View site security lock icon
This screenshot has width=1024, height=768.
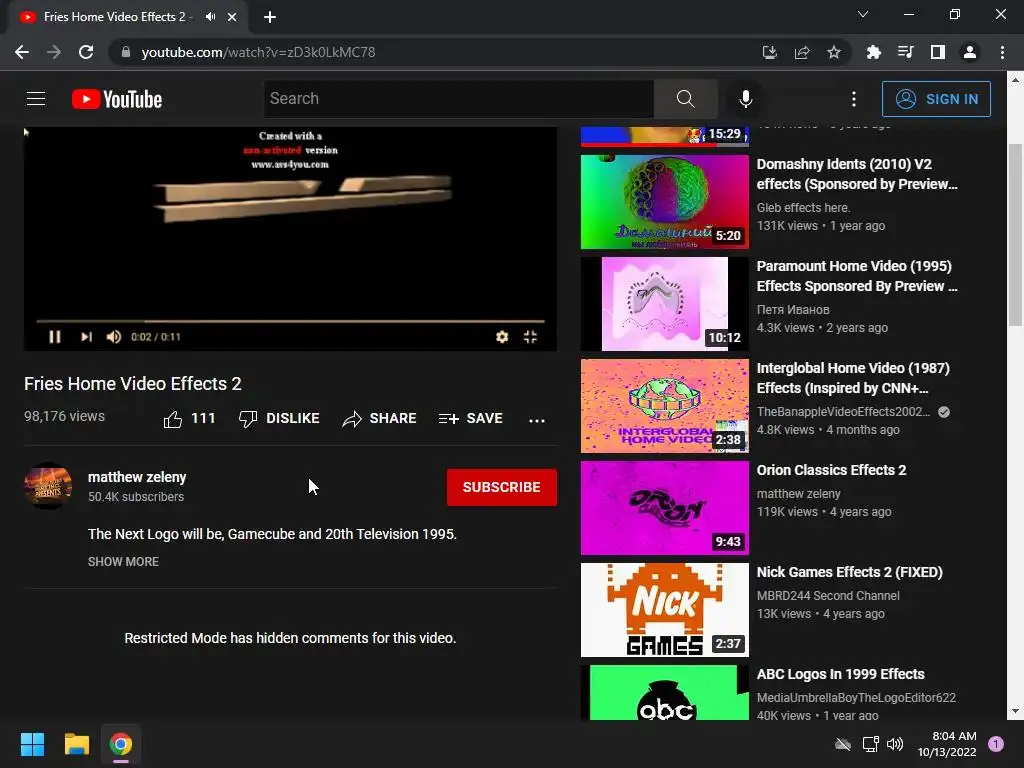(126, 52)
